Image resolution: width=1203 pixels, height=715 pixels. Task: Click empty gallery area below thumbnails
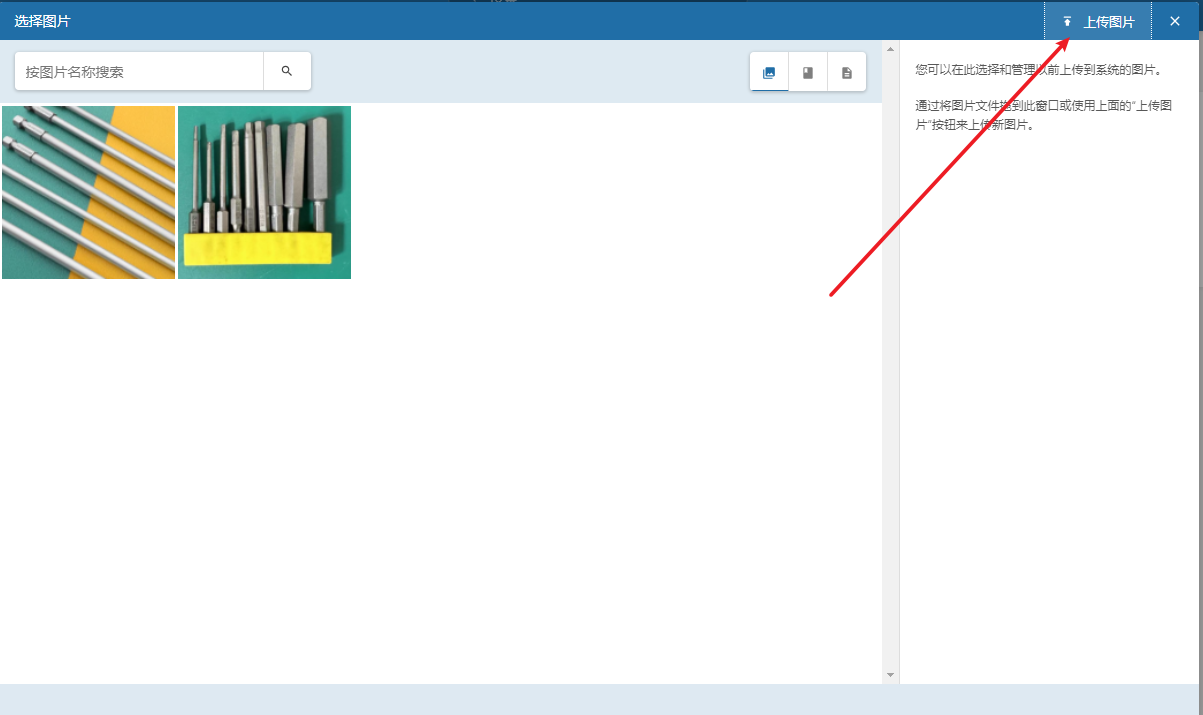click(440, 480)
